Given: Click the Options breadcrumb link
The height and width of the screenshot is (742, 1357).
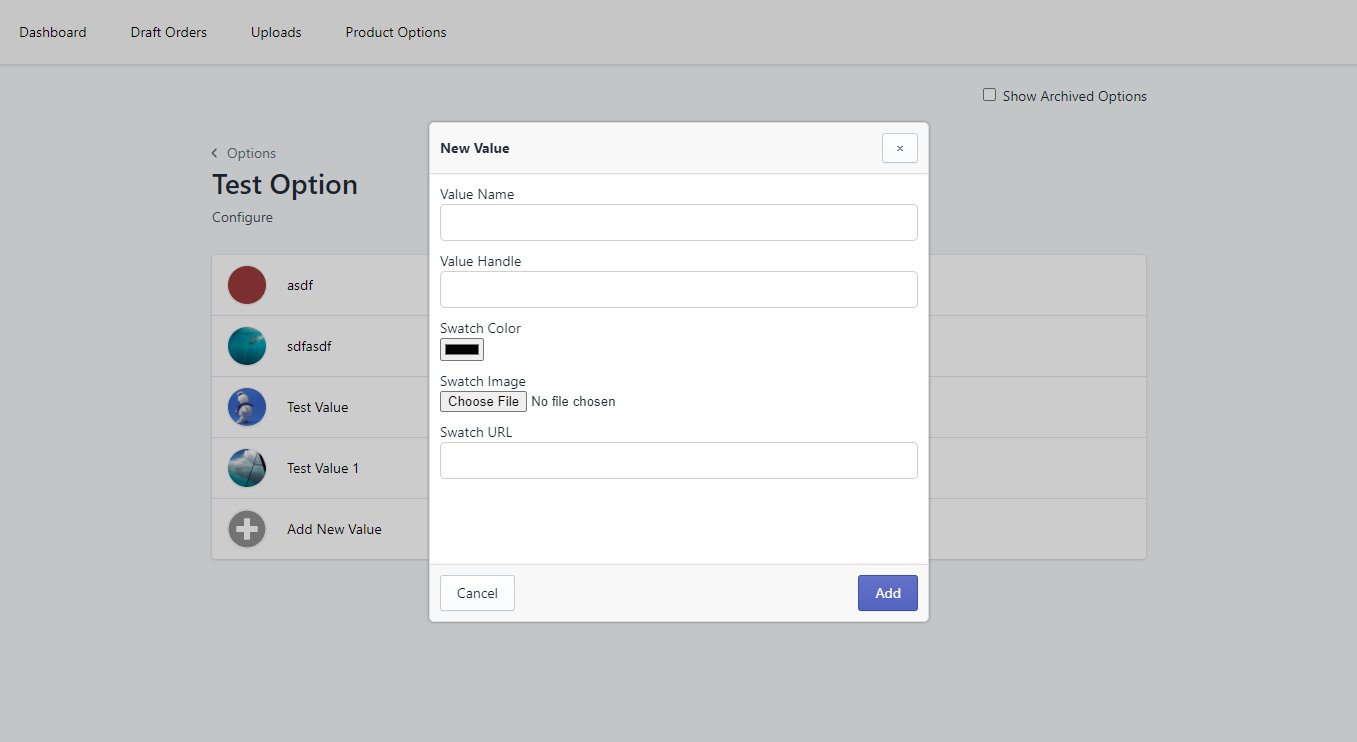Looking at the screenshot, I should [251, 153].
